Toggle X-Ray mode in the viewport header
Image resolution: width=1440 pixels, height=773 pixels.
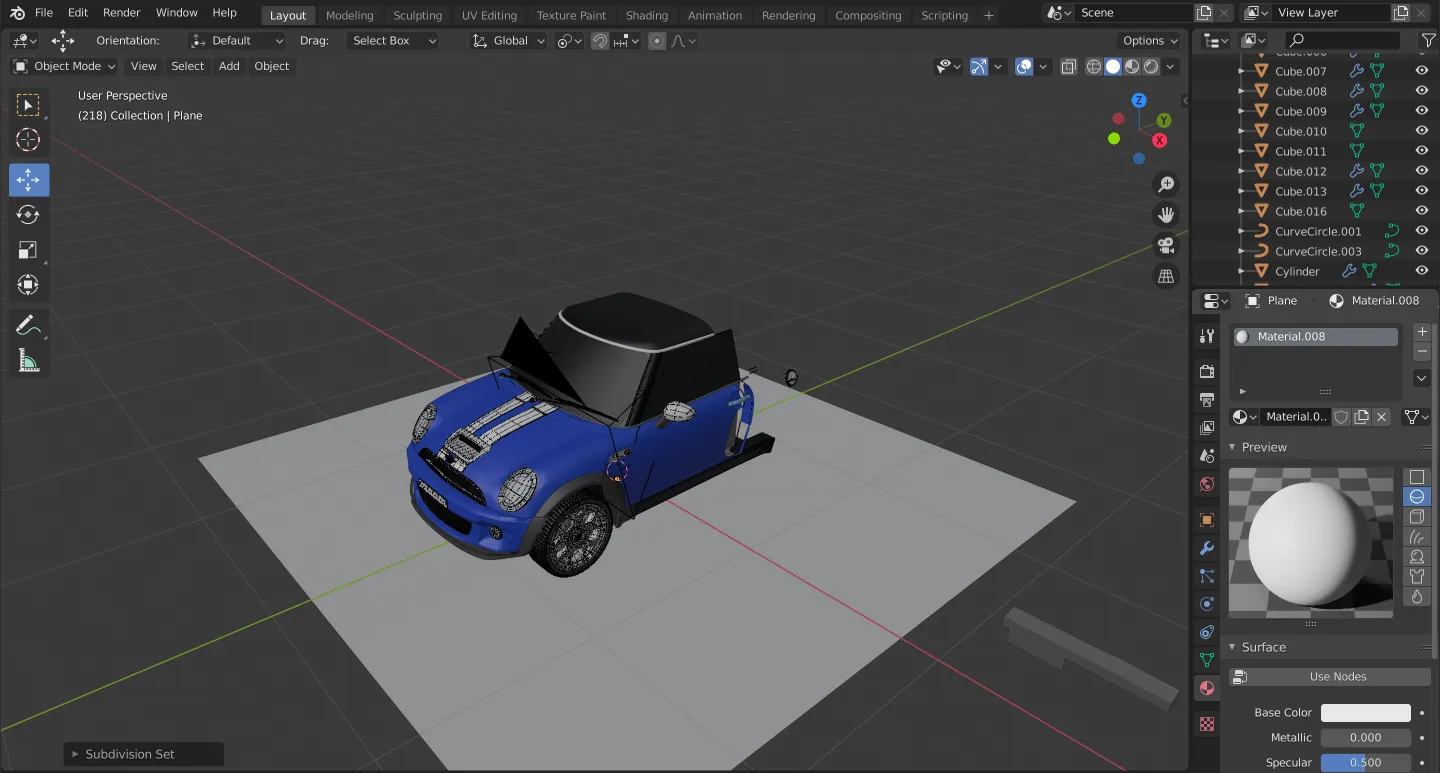coord(1068,66)
